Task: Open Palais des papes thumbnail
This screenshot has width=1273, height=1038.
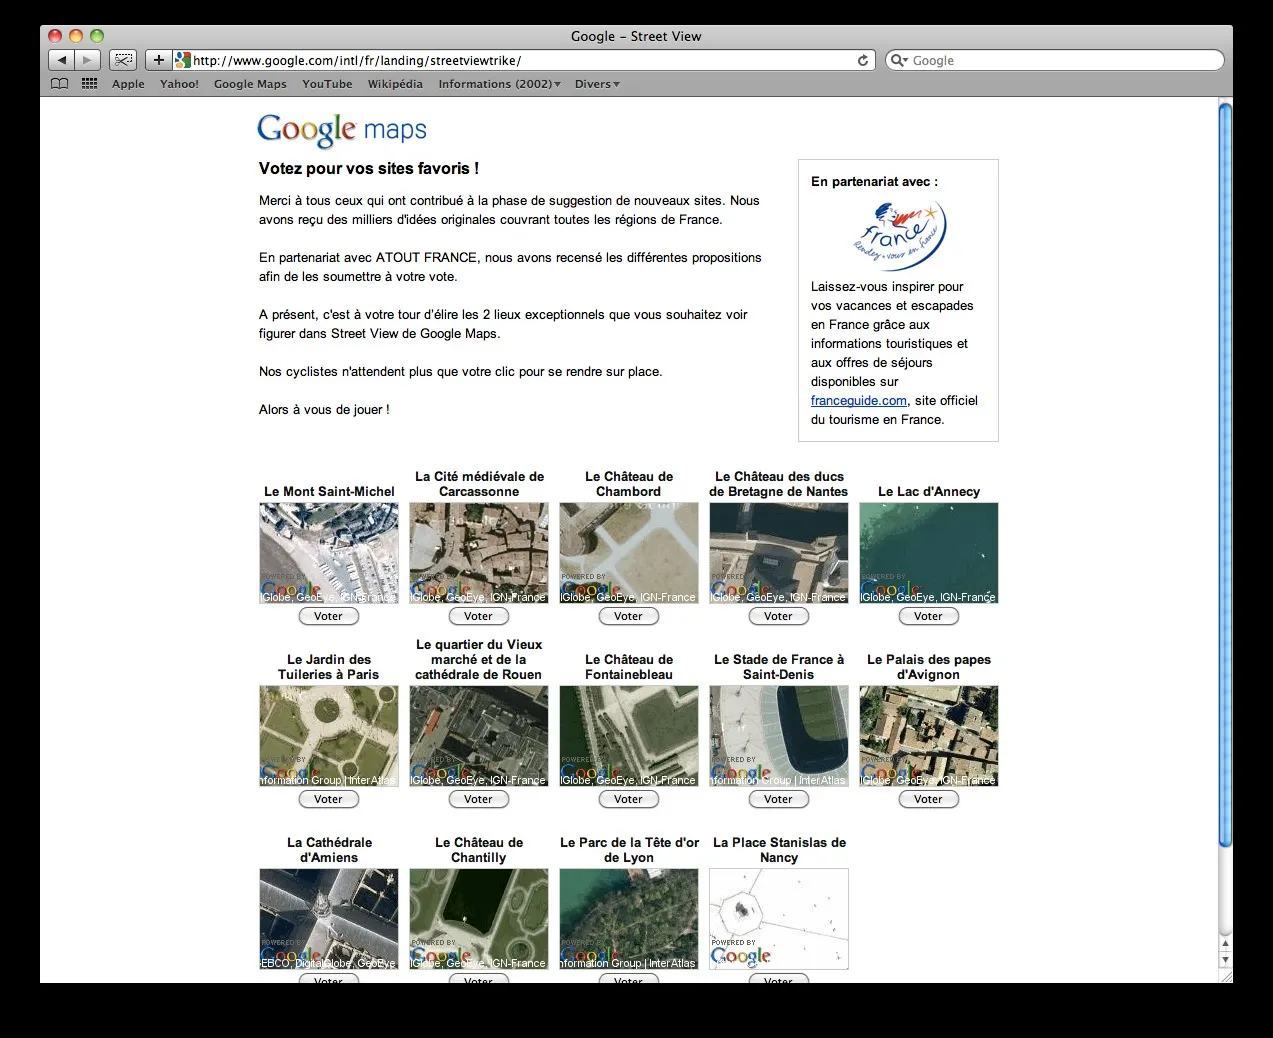Action: pos(929,736)
